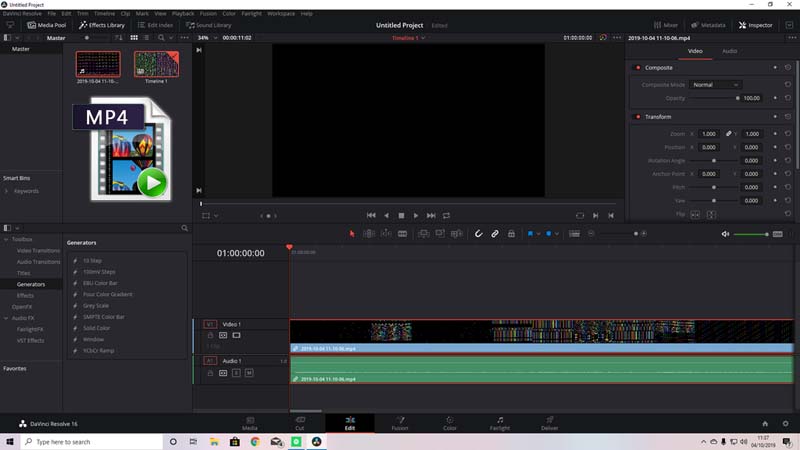Screen dimensions: 800x450
Task: Go to the Deliver page
Action: 549,423
